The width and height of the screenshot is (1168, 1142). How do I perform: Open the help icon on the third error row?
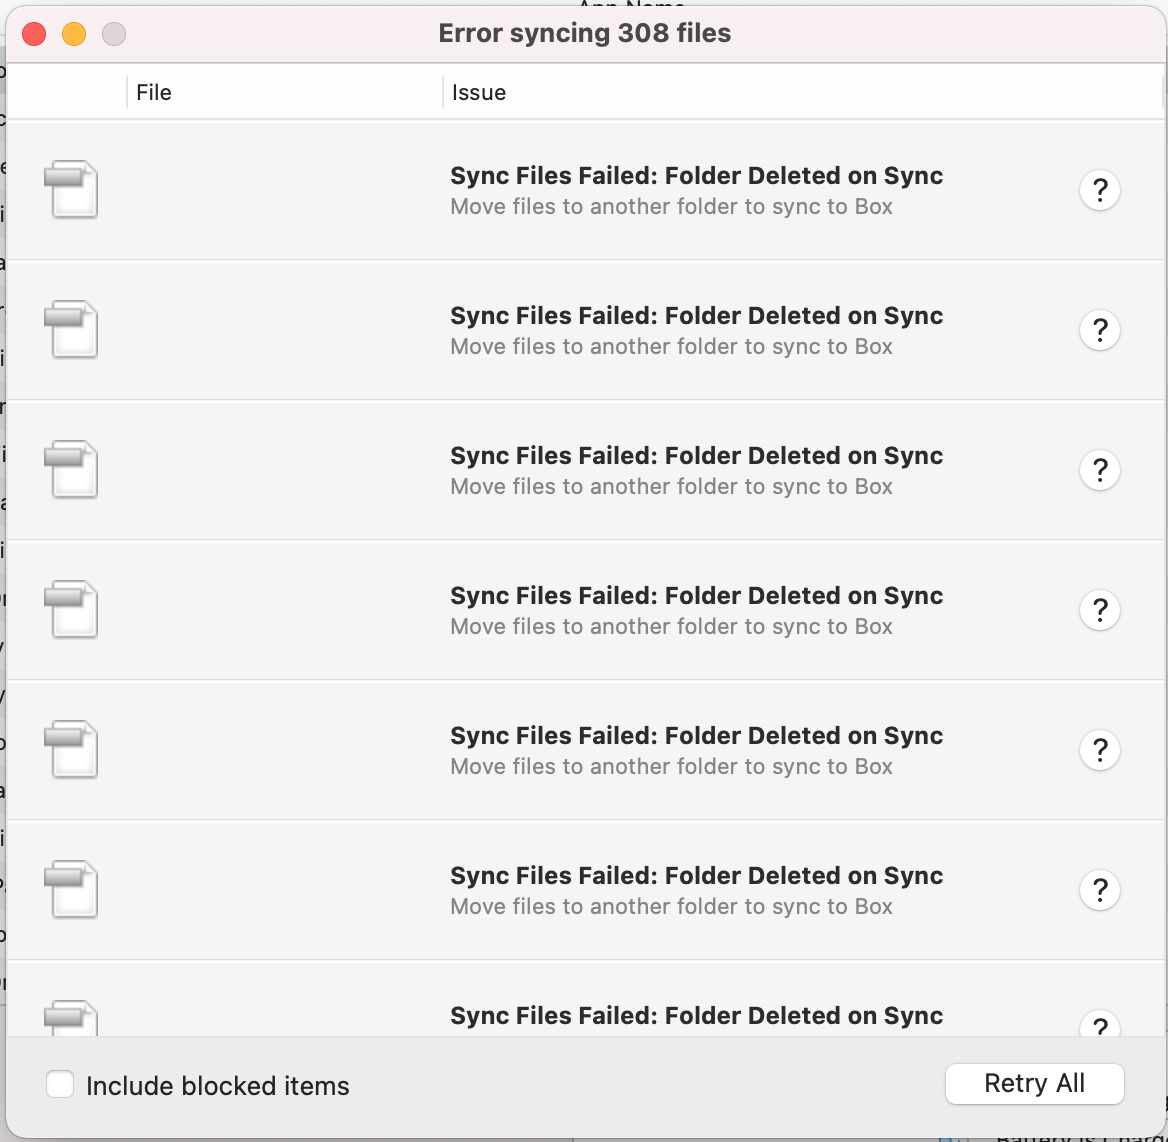1100,470
